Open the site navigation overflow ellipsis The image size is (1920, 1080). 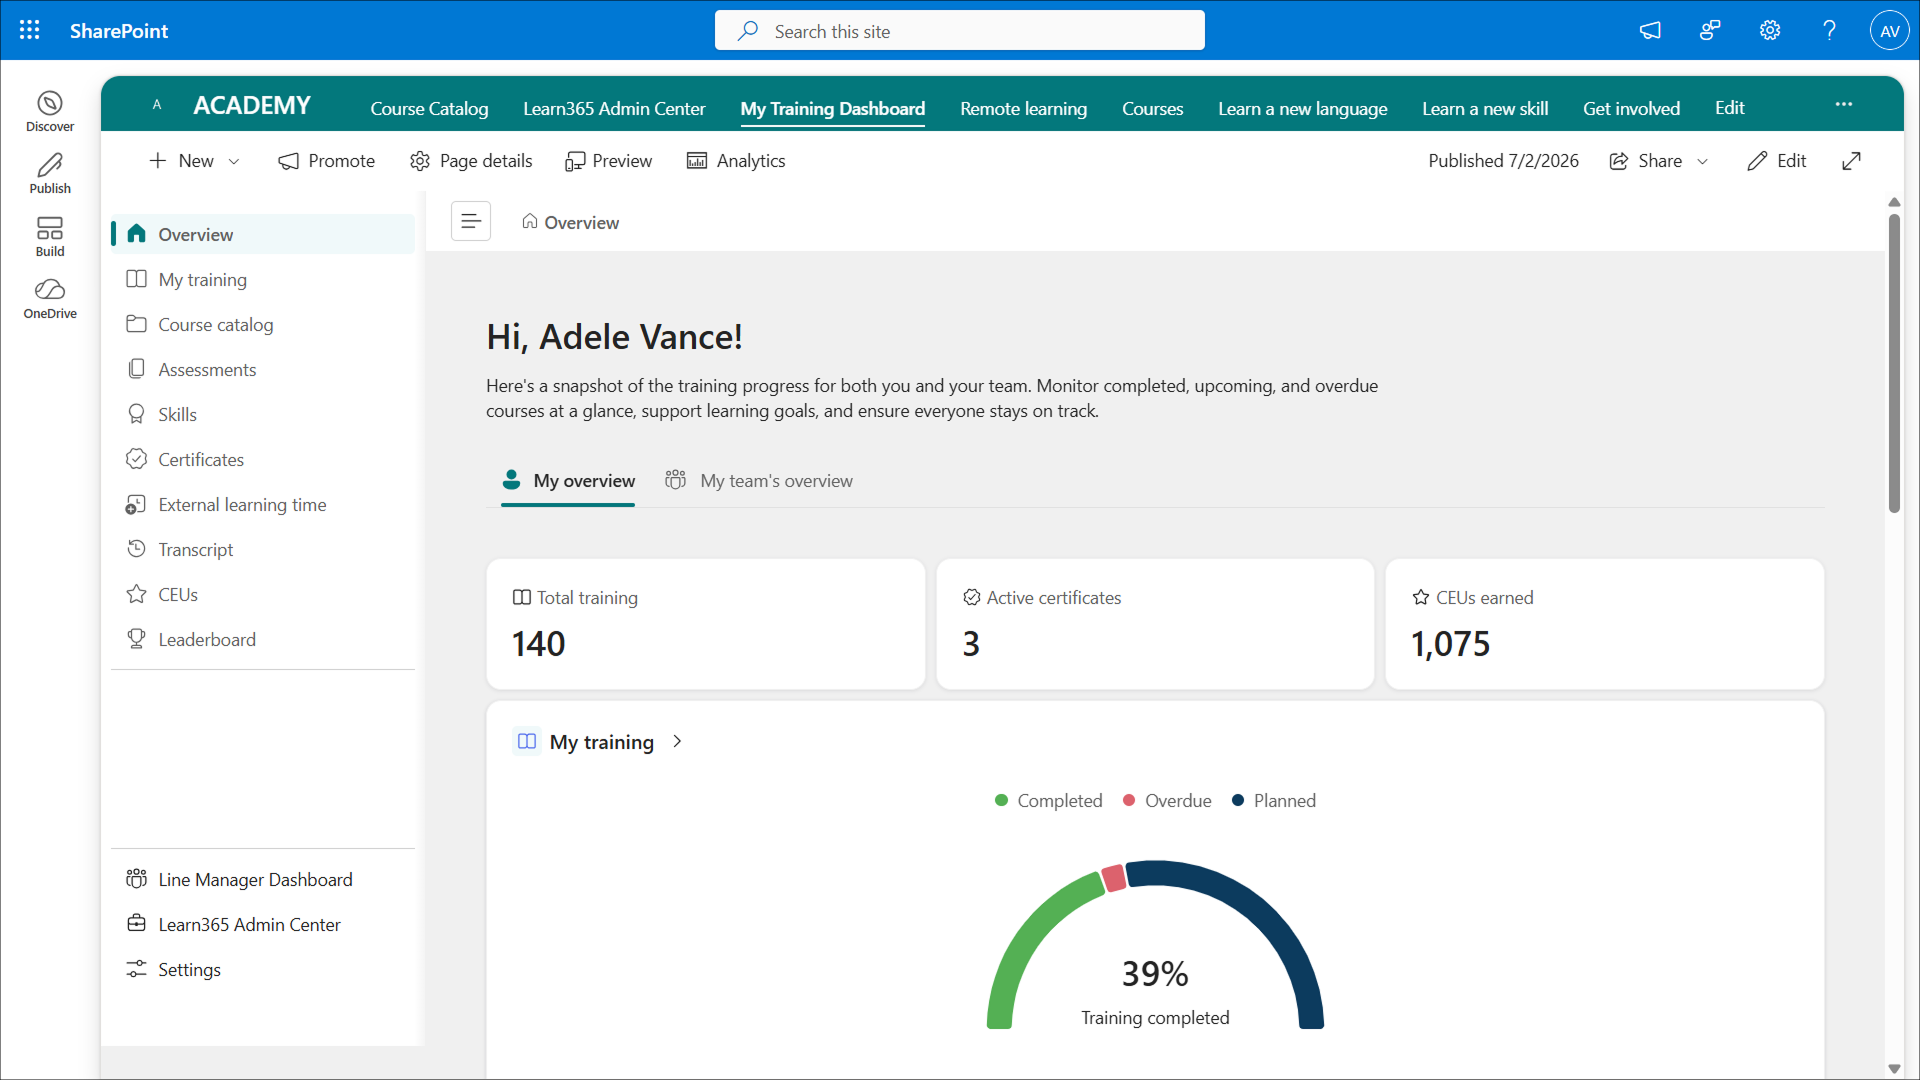(x=1844, y=105)
